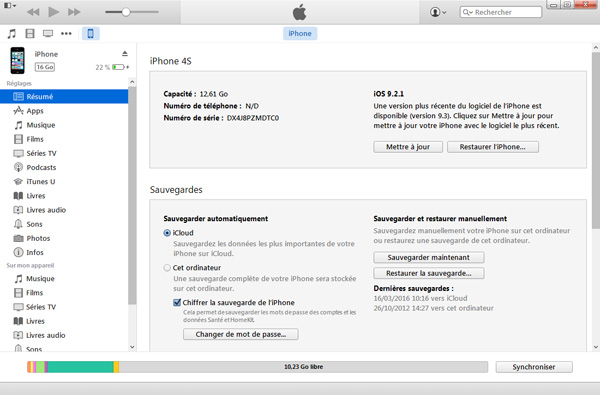Open the TV shows library icon in toolbar

pyautogui.click(x=48, y=34)
